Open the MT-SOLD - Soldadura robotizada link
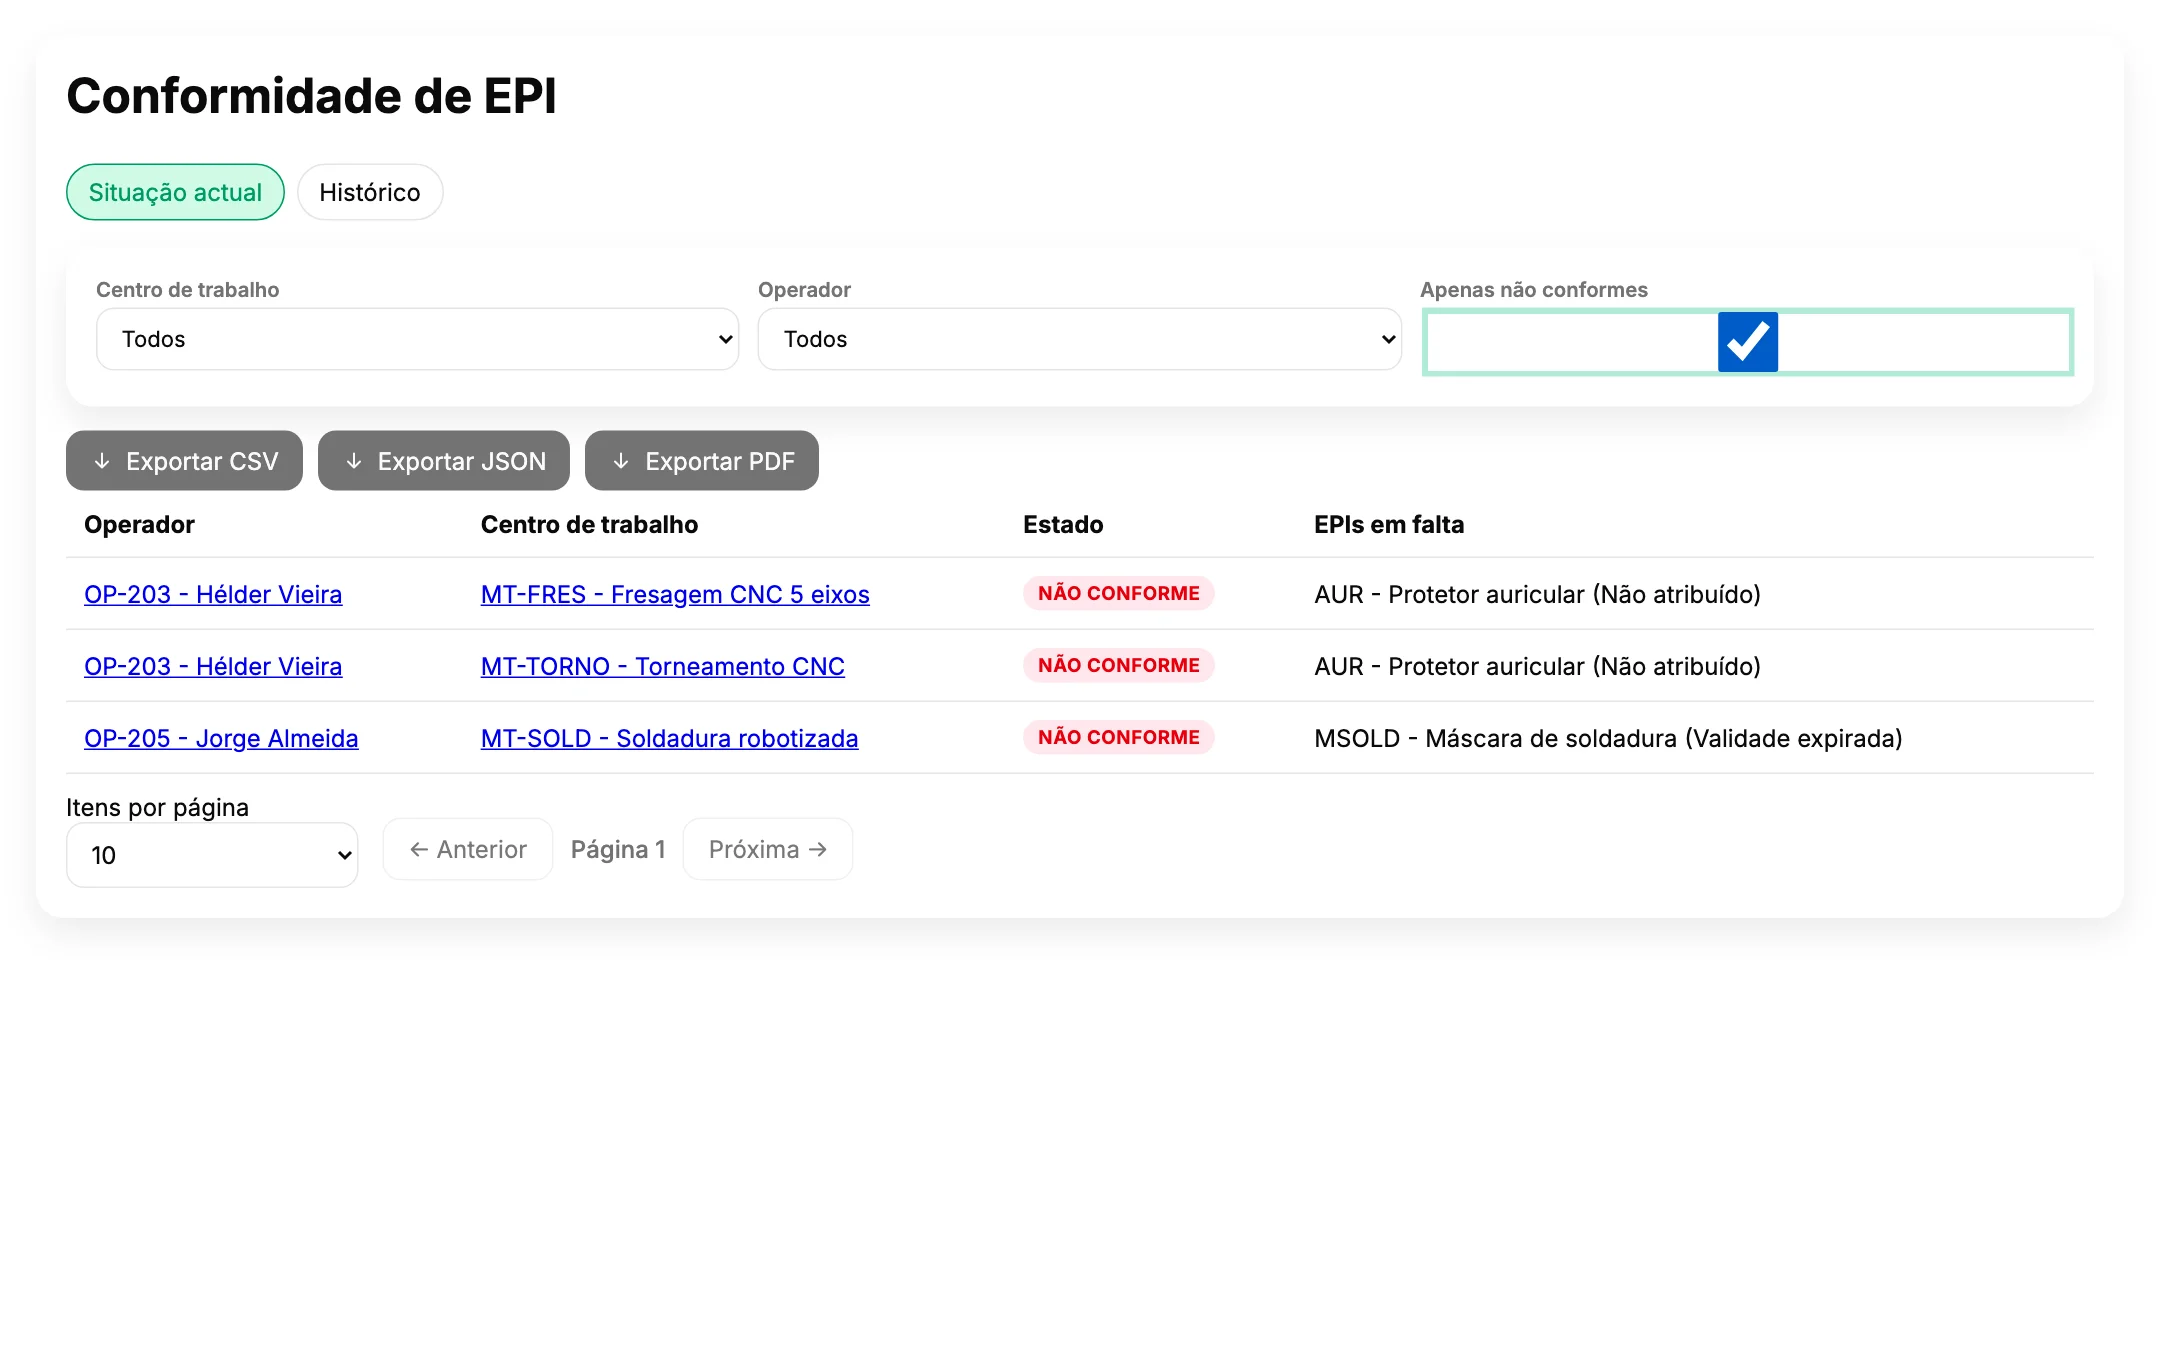This screenshot has height=1350, width=2160. tap(669, 738)
